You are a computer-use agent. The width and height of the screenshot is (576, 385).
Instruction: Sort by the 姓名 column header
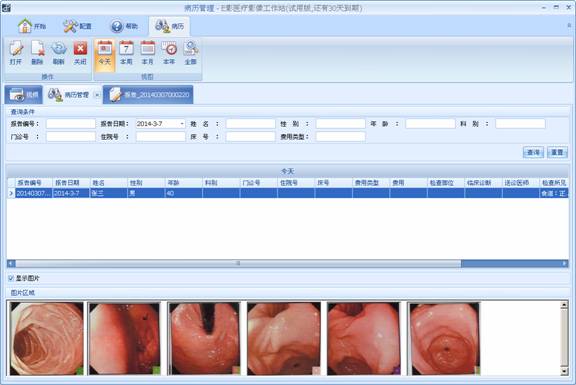click(x=109, y=183)
